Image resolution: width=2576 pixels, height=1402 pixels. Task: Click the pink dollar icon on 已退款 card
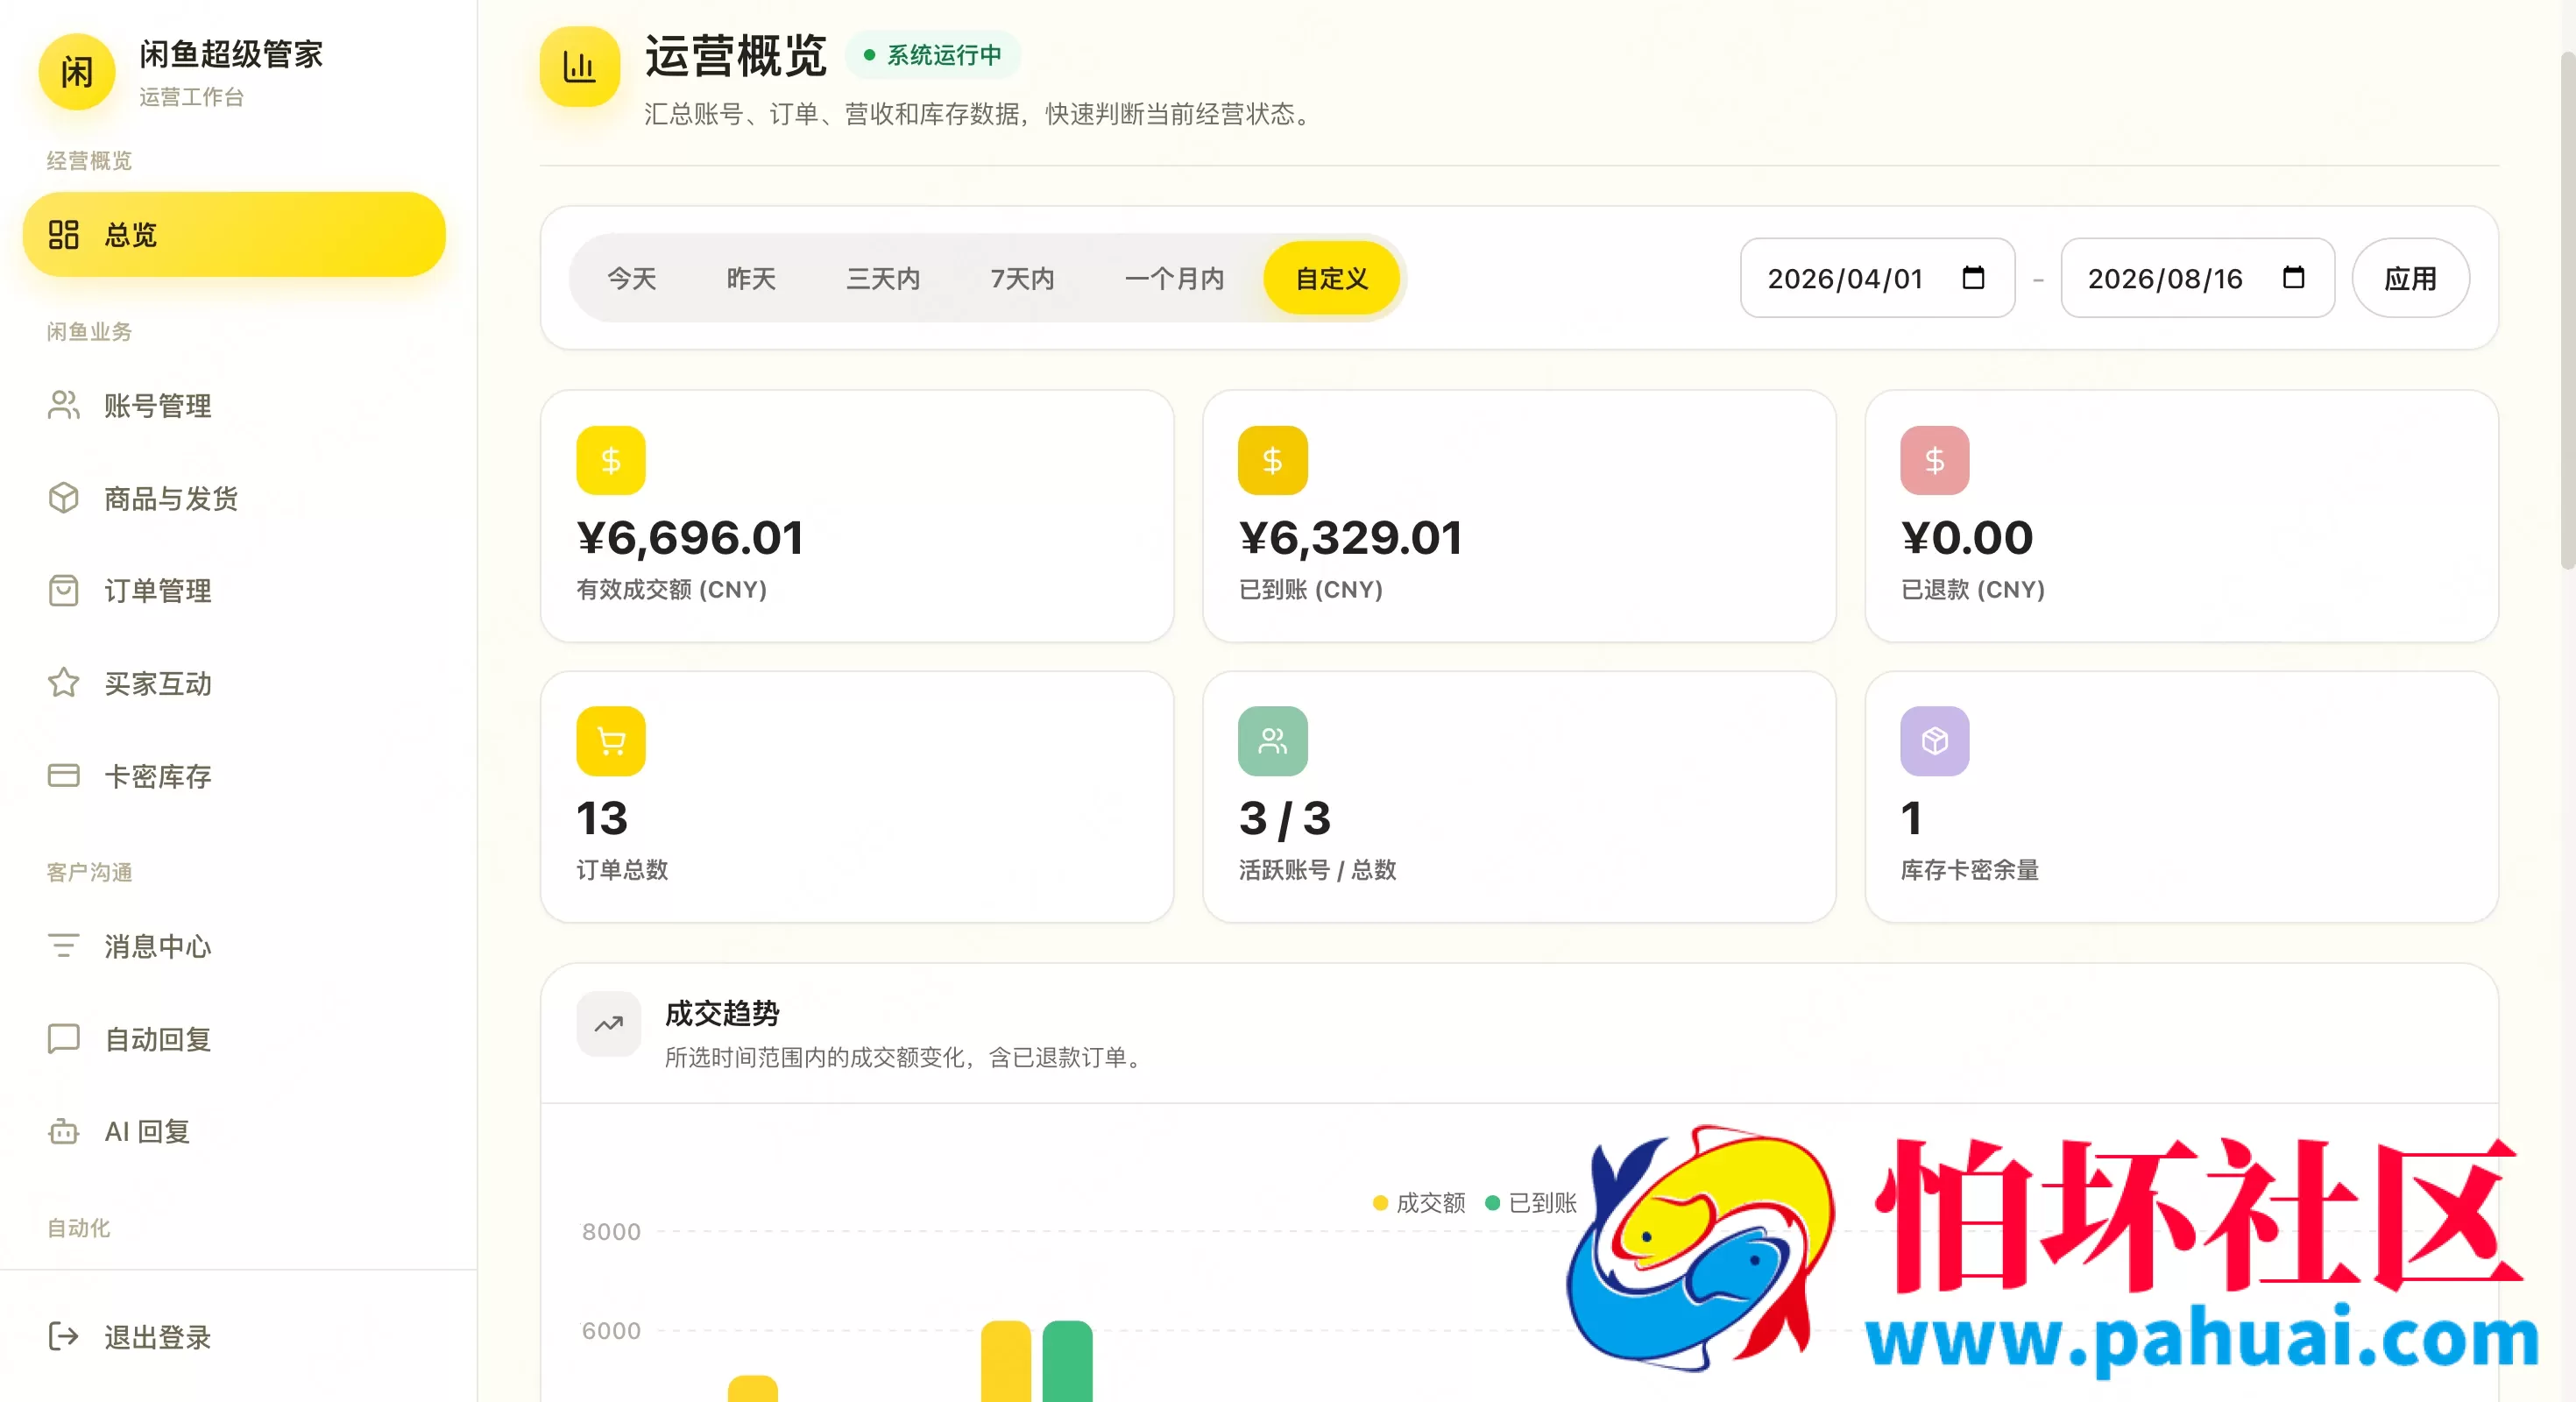coord(1934,460)
